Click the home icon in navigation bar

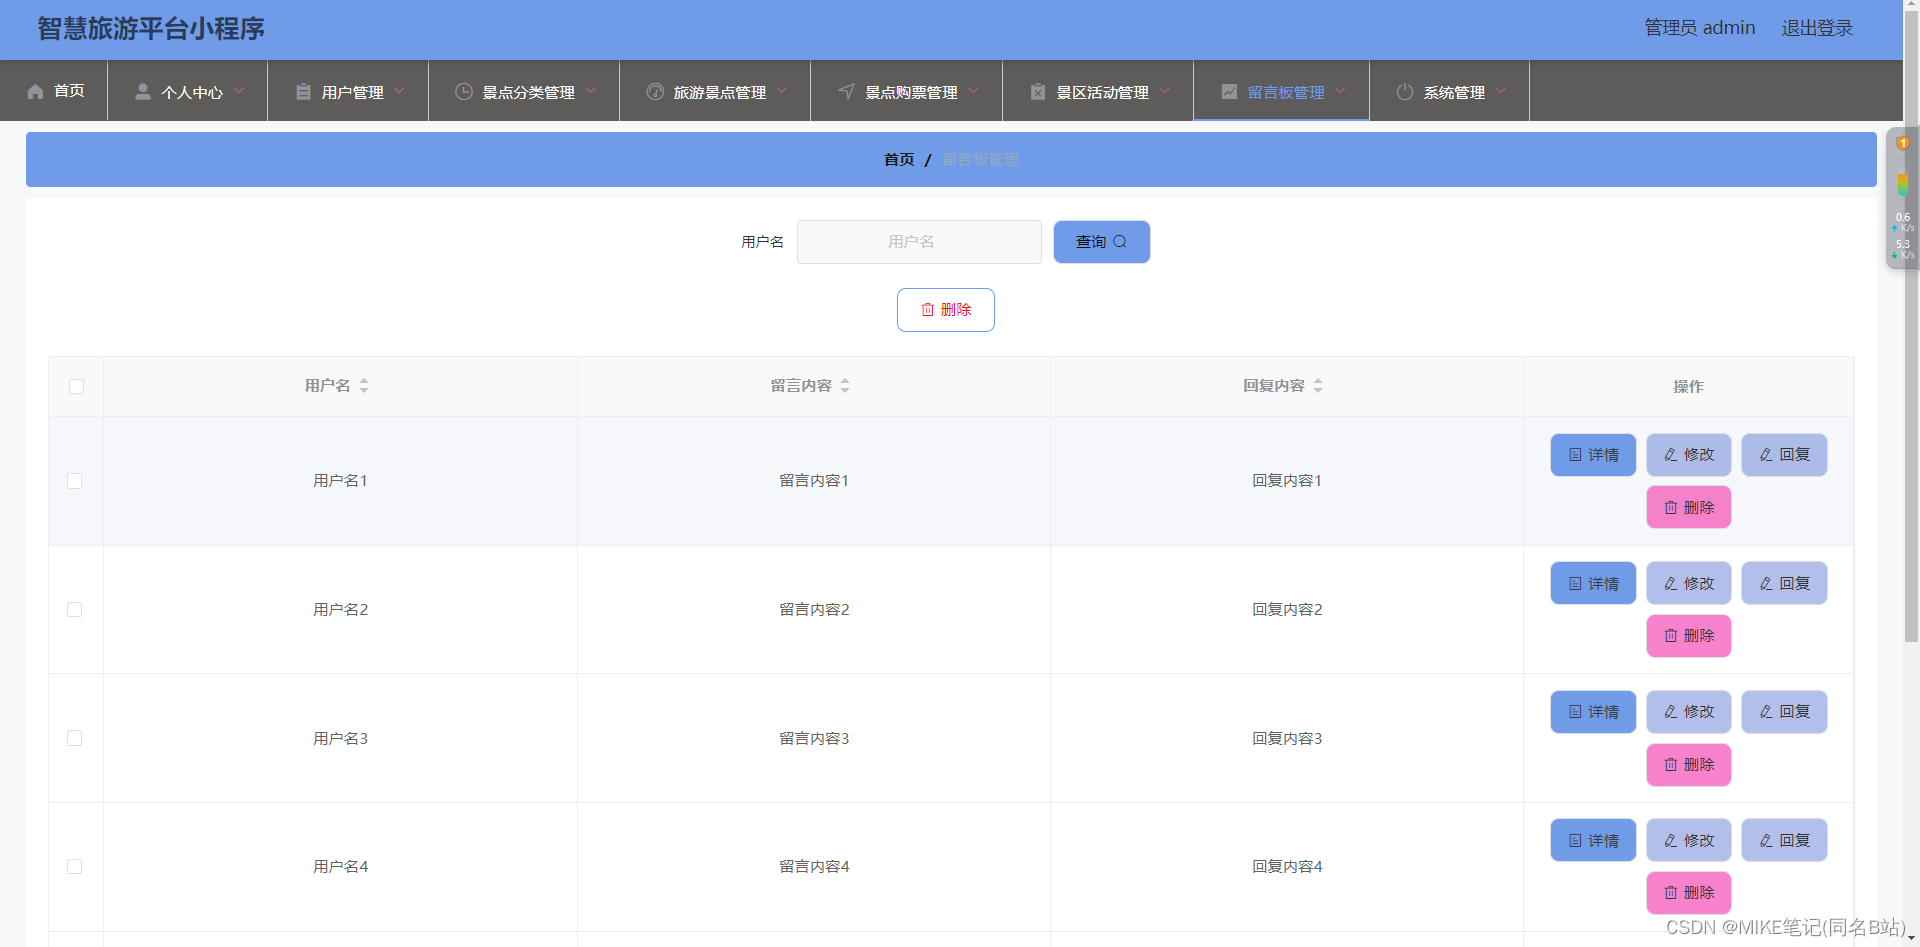[36, 92]
